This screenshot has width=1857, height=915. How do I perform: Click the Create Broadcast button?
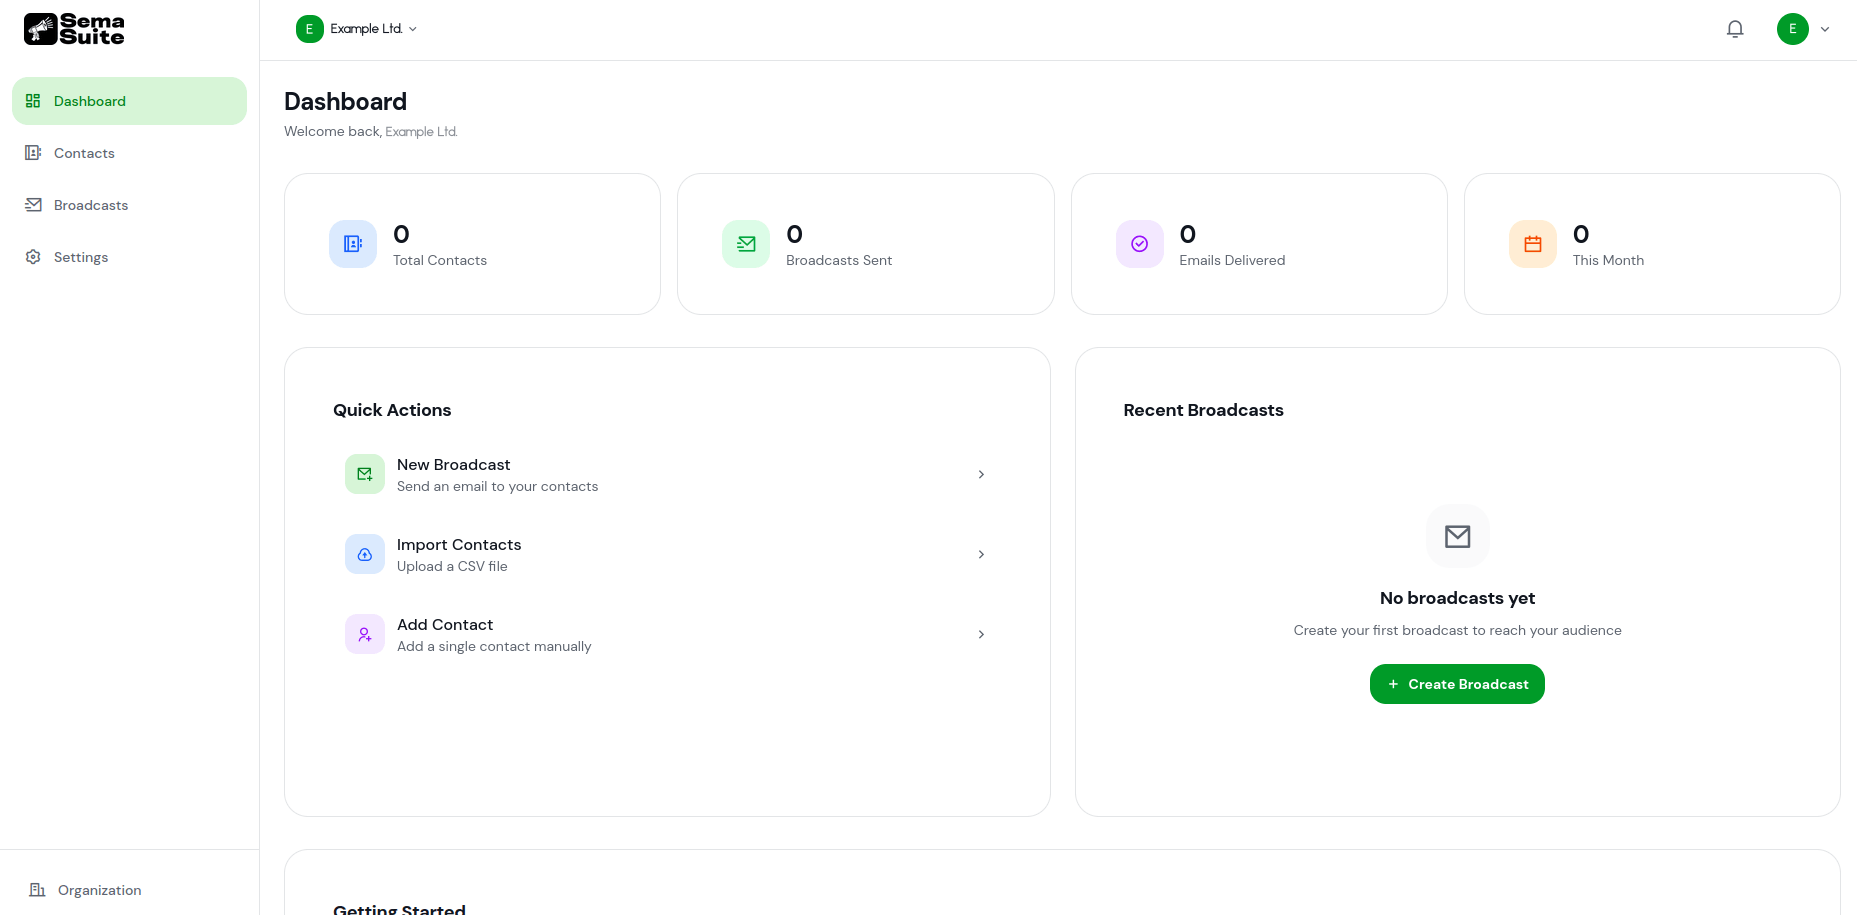1456,683
